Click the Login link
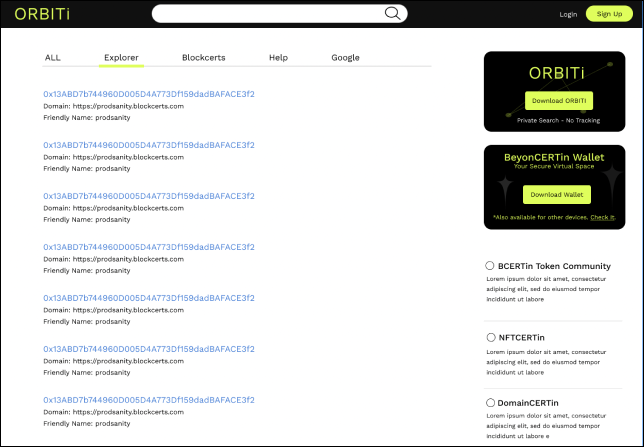 [568, 14]
